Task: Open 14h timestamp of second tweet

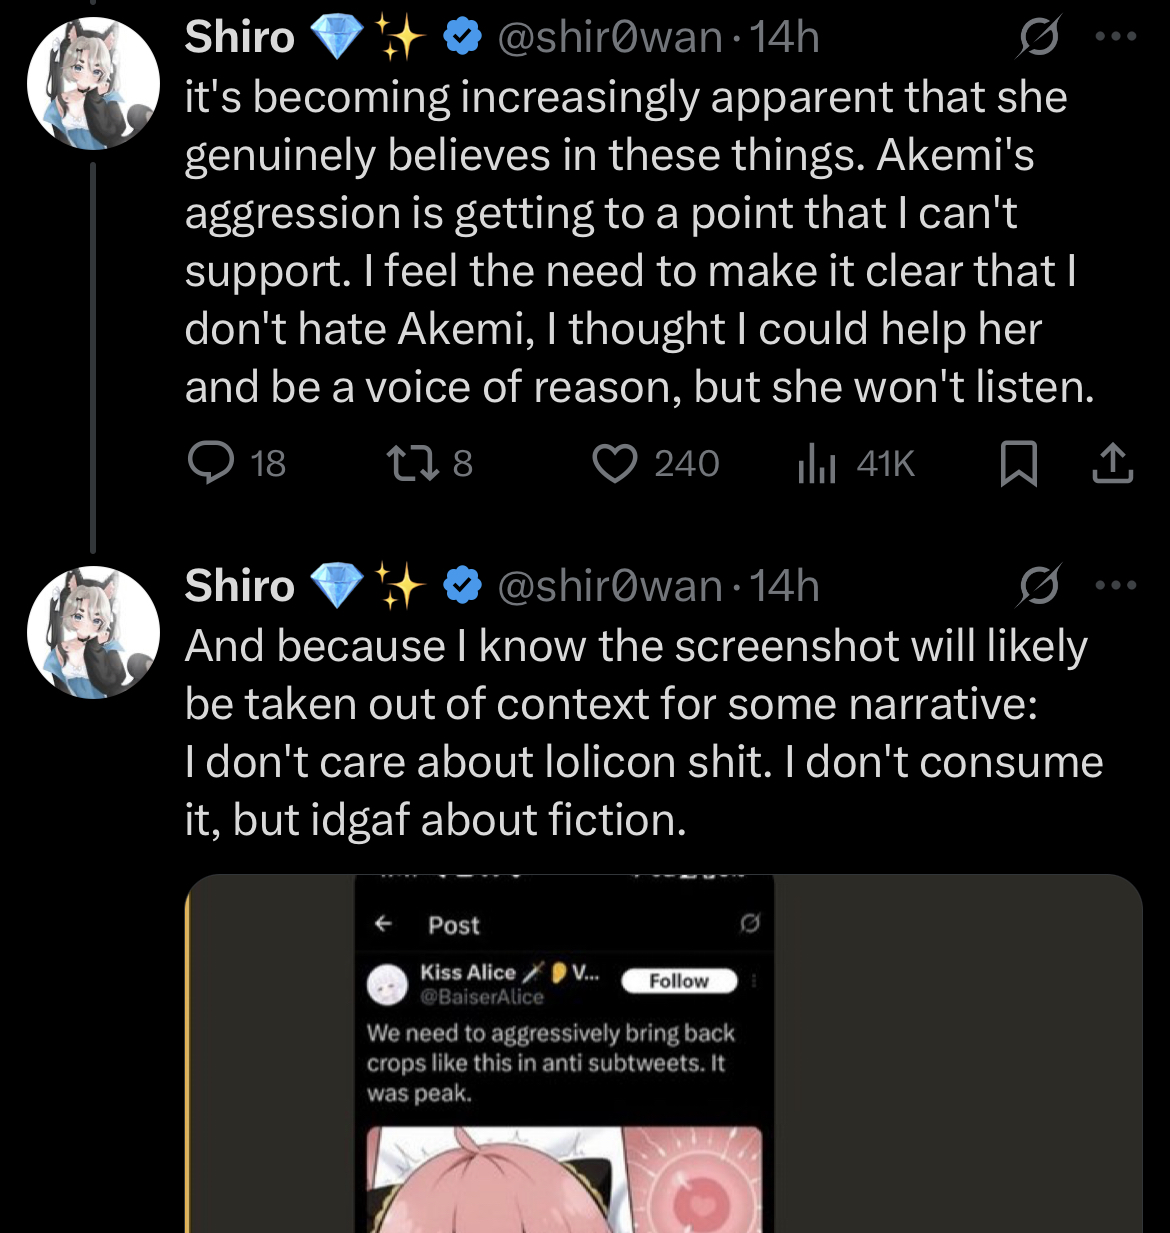Action: 784,586
